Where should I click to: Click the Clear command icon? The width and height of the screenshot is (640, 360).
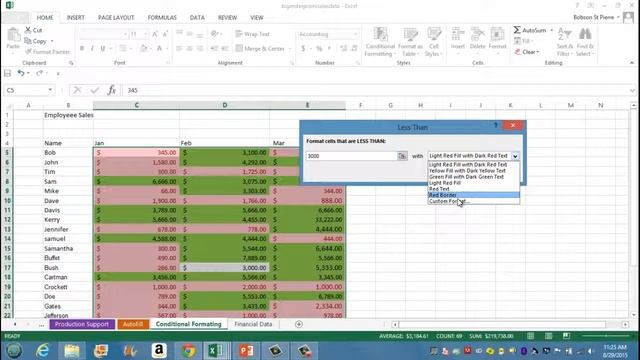pos(517,52)
